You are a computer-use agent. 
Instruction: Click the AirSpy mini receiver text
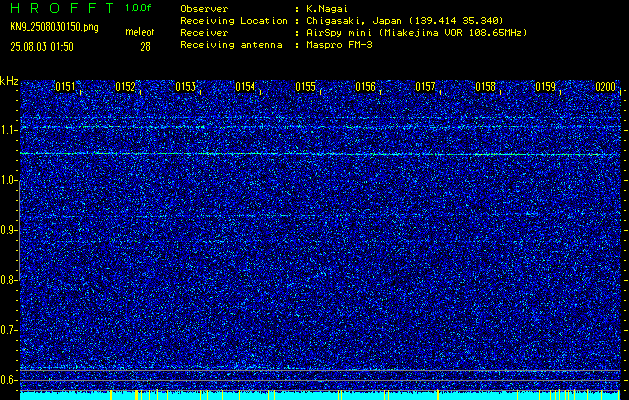click(416, 32)
